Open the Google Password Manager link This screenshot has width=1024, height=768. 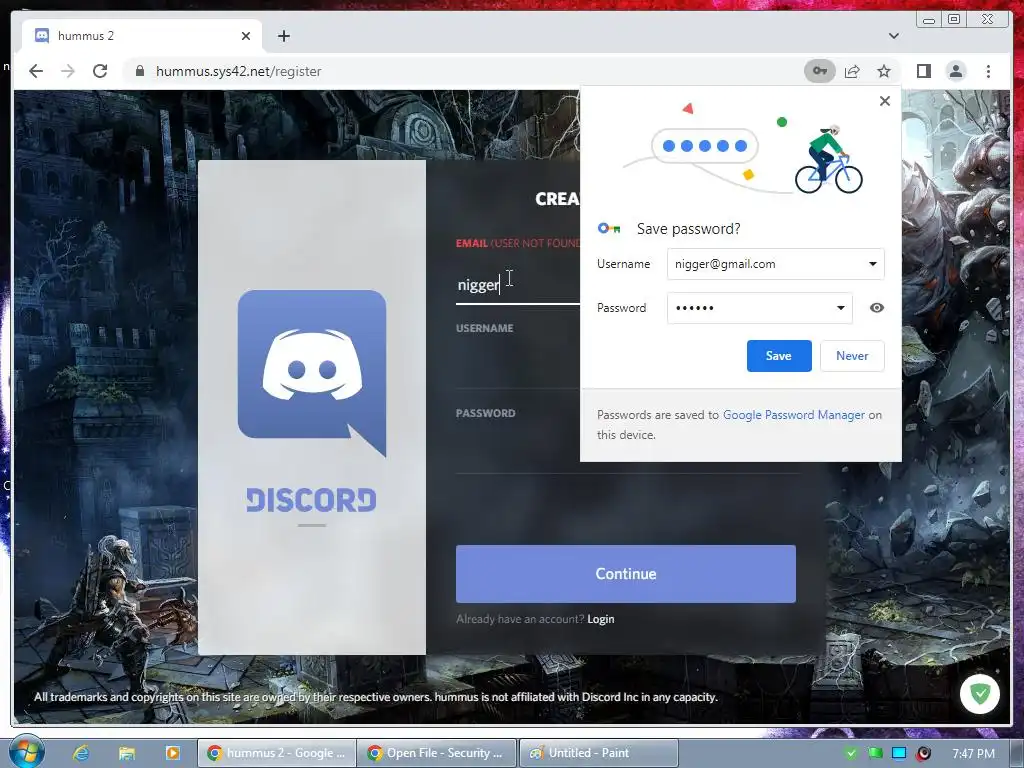793,415
